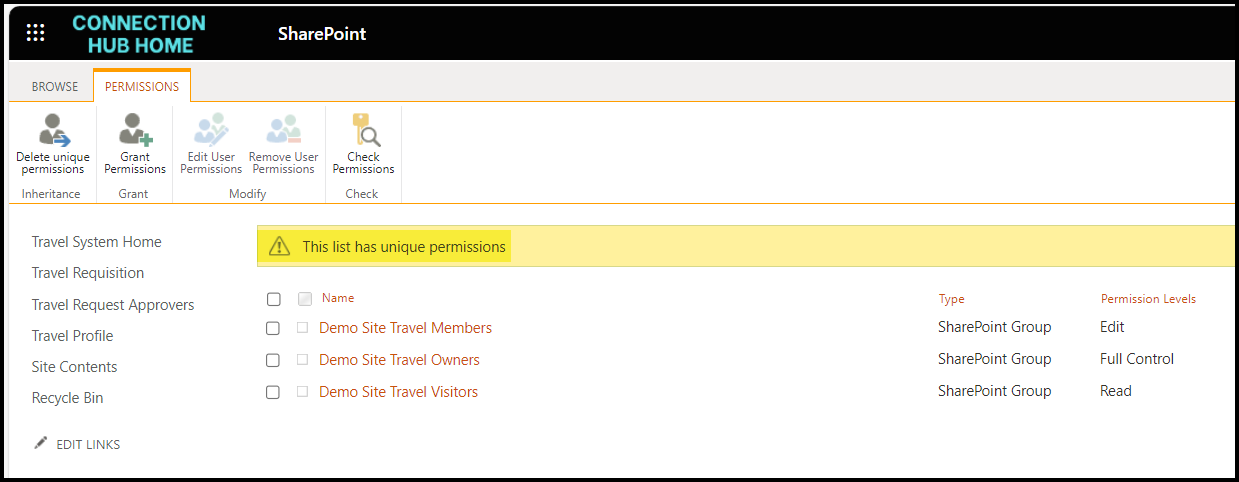Open the app launcher waffle icon
The height and width of the screenshot is (482, 1239).
[36, 33]
